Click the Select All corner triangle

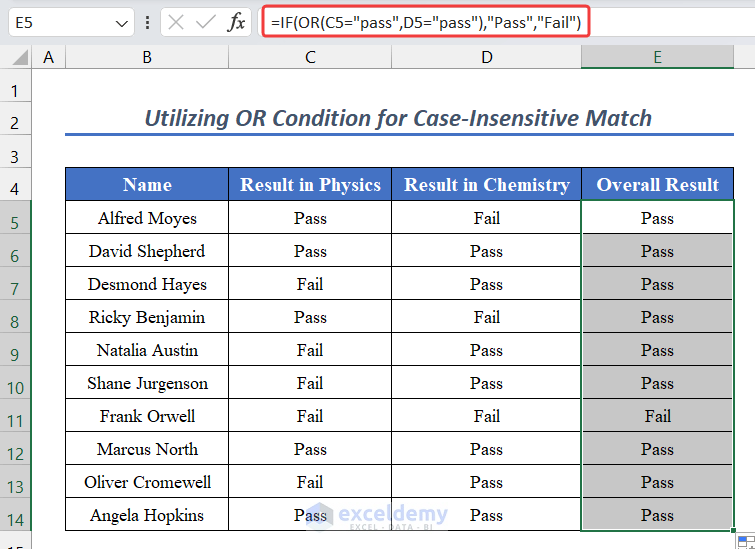click(x=17, y=58)
